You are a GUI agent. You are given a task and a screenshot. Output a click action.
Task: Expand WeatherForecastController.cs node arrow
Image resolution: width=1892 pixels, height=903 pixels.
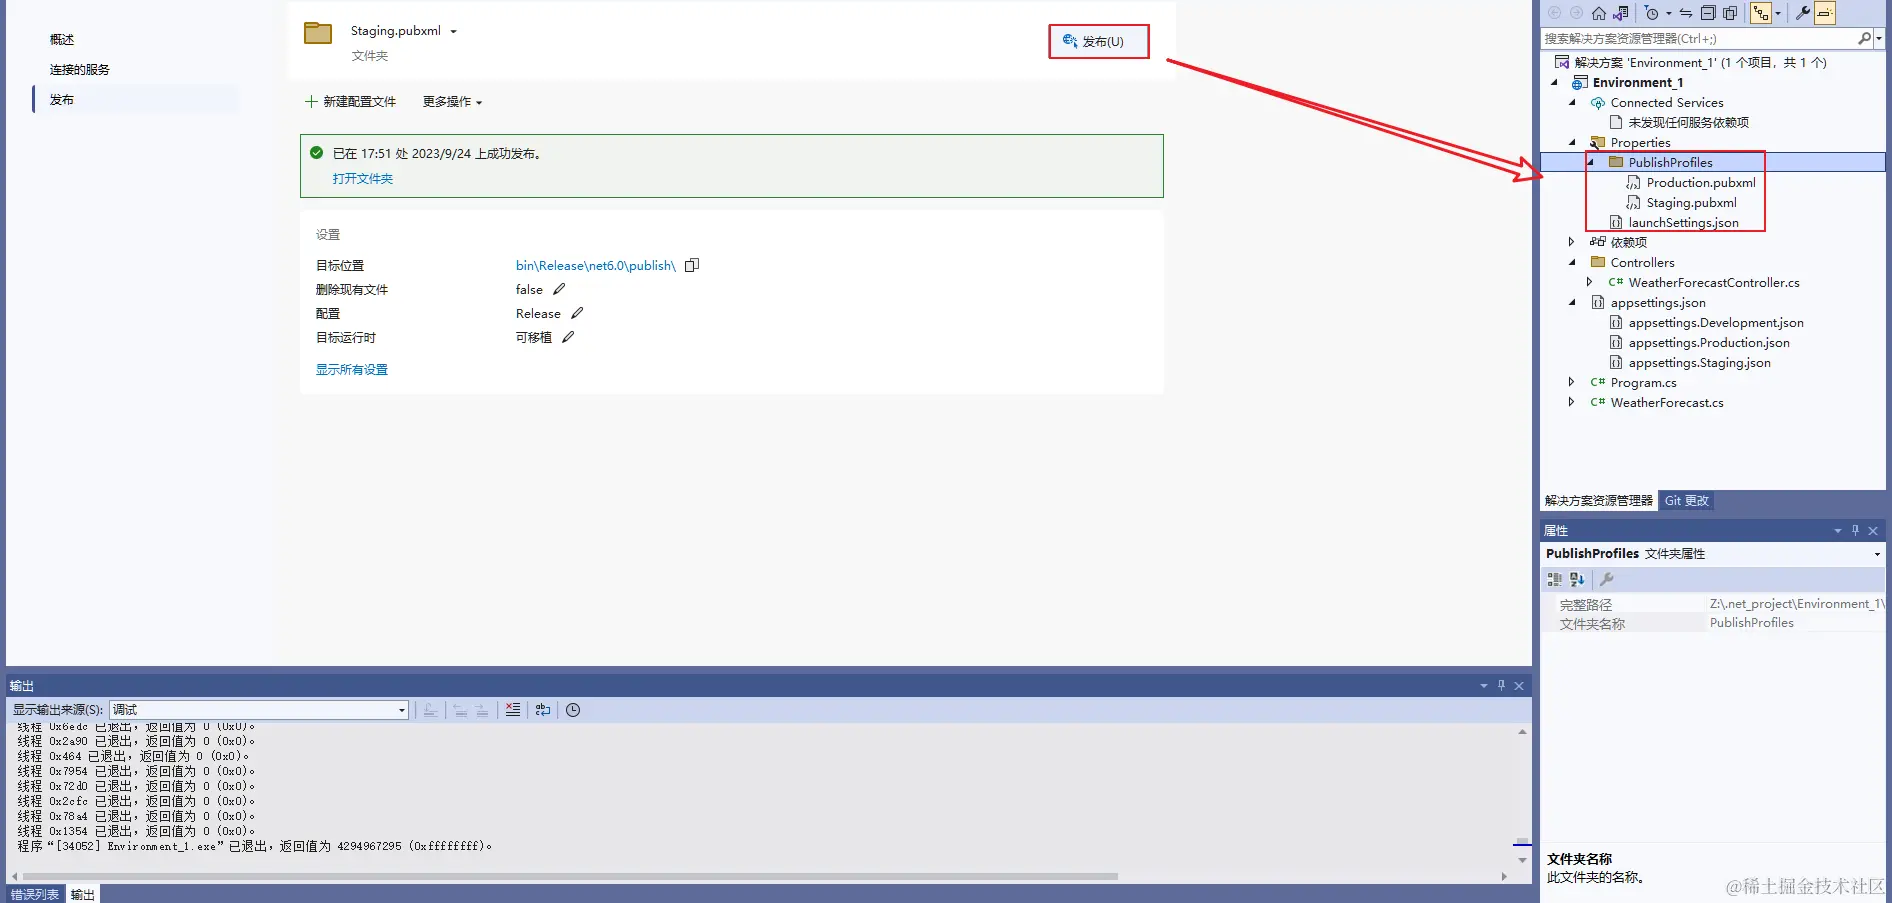(x=1590, y=282)
